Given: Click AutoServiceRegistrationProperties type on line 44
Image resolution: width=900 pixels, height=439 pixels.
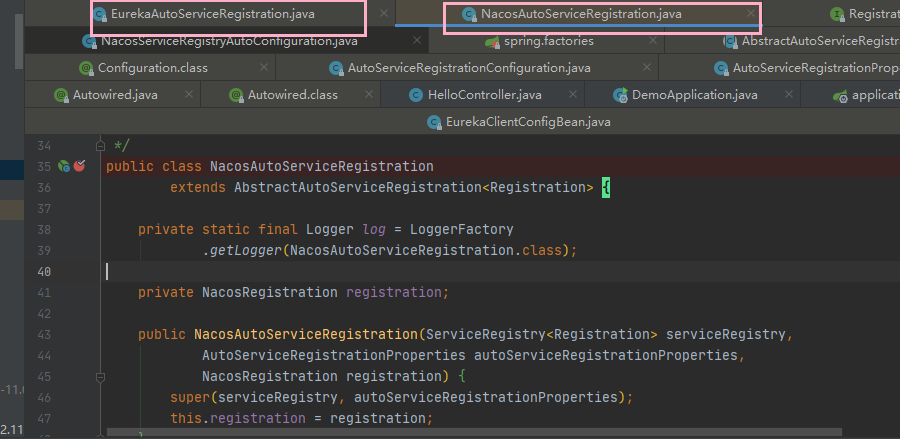Looking at the screenshot, I should click(333, 356).
